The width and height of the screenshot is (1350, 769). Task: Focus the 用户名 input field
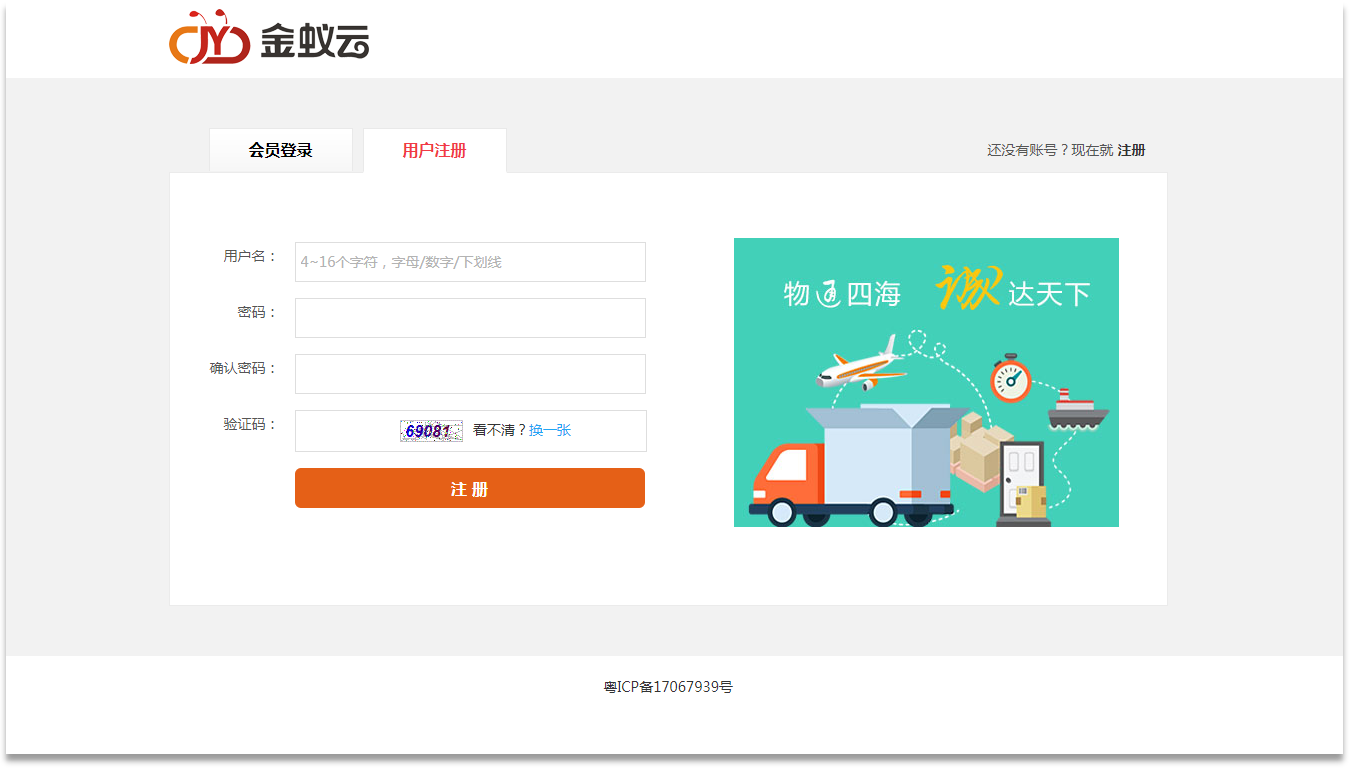pyautogui.click(x=470, y=262)
